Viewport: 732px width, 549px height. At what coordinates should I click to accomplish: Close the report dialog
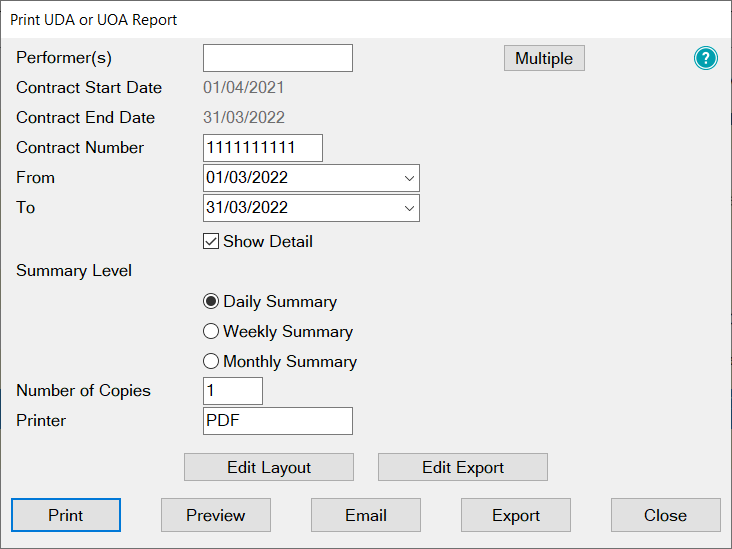(666, 515)
